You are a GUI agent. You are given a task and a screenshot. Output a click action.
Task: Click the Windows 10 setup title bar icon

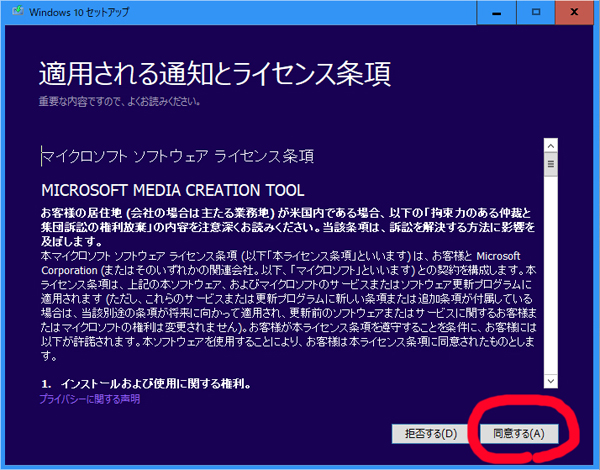18,11
